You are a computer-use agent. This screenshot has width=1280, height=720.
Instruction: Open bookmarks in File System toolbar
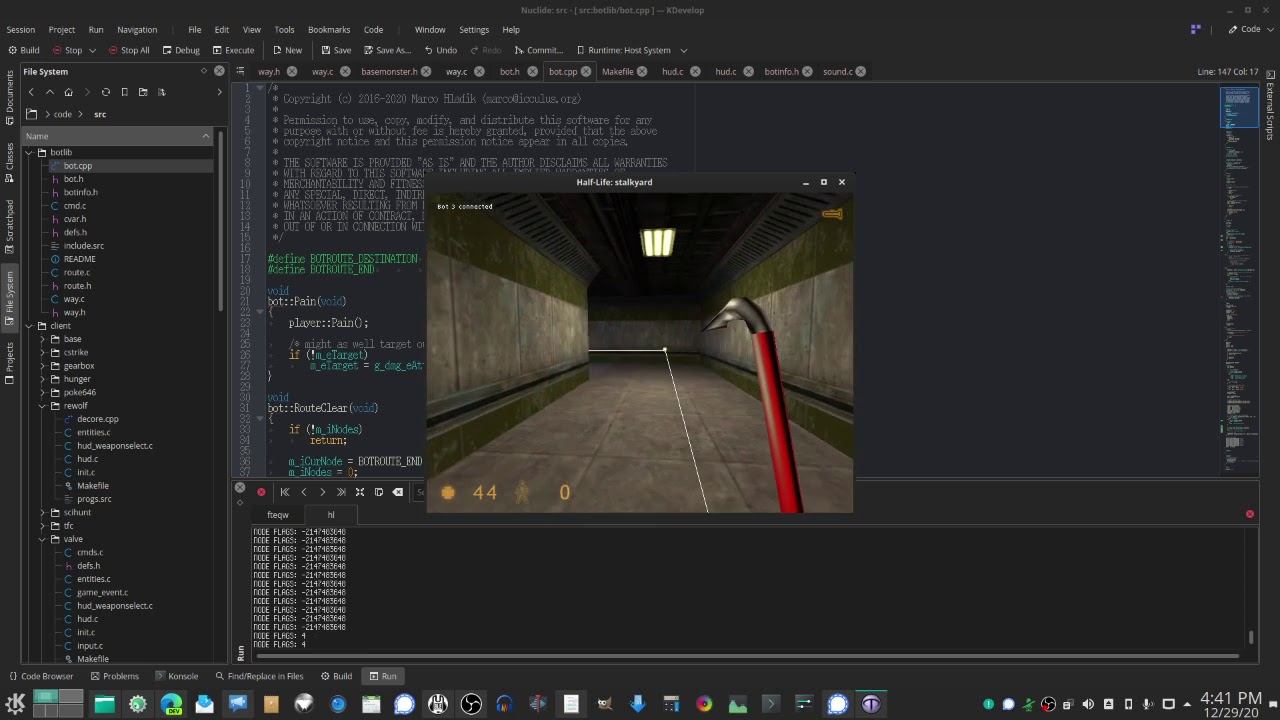pyautogui.click(x=124, y=92)
